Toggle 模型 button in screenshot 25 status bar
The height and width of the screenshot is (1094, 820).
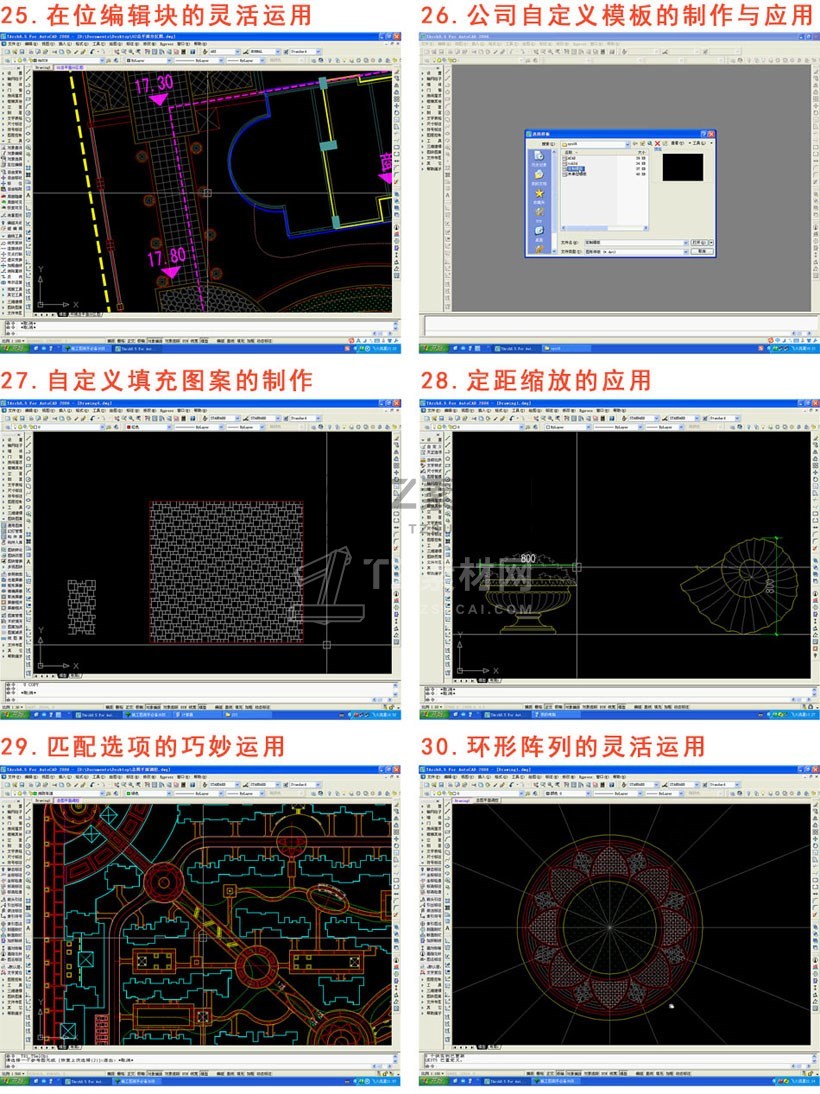click(204, 340)
